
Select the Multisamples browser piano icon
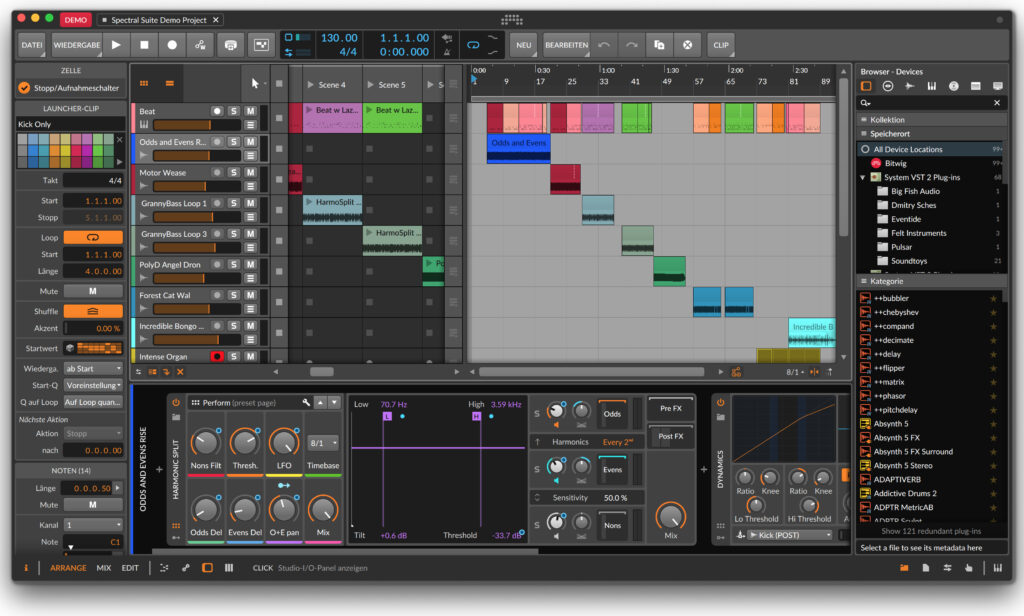(x=932, y=86)
